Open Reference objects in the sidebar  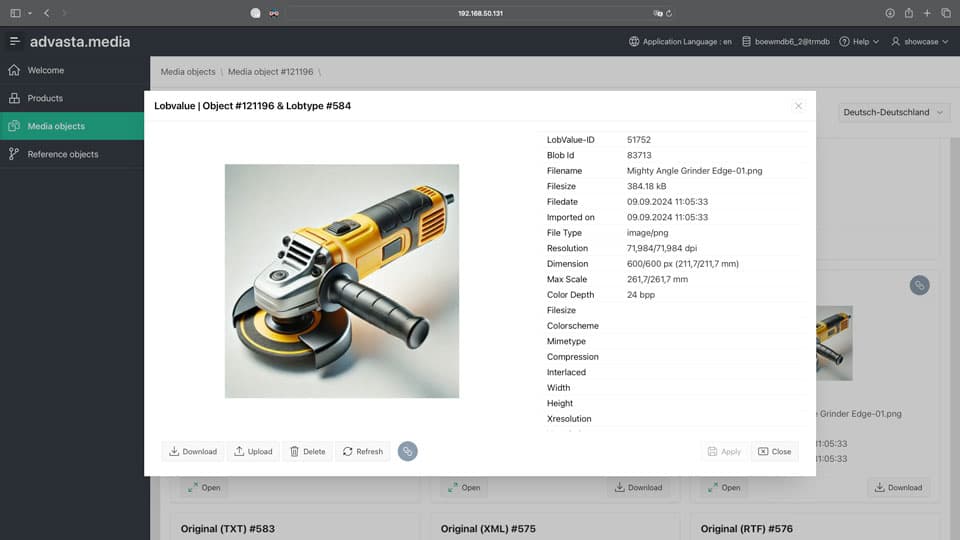pos(72,154)
